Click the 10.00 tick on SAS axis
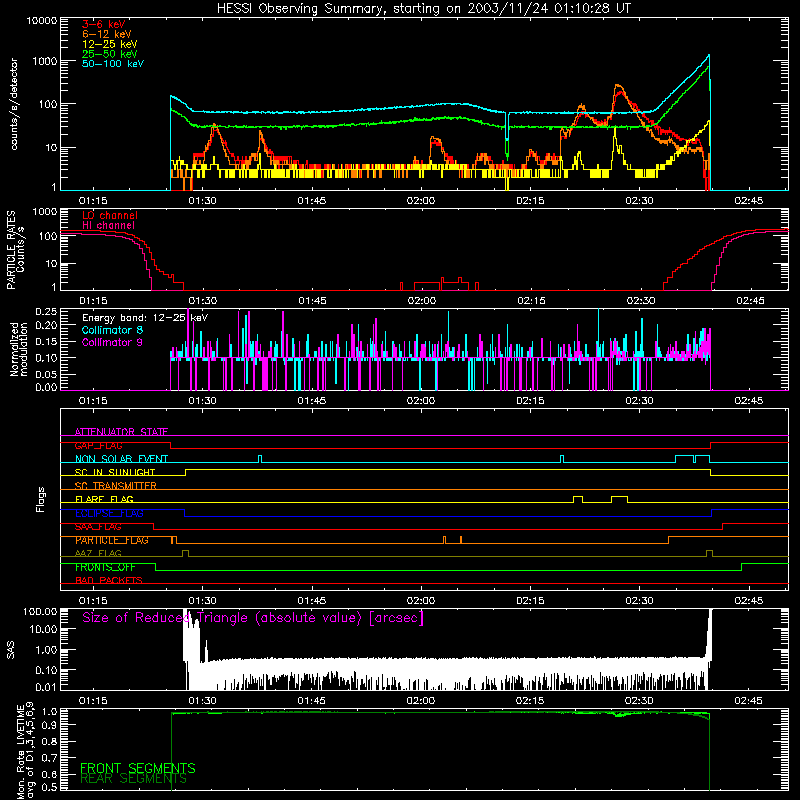800x800 pixels. (43, 629)
